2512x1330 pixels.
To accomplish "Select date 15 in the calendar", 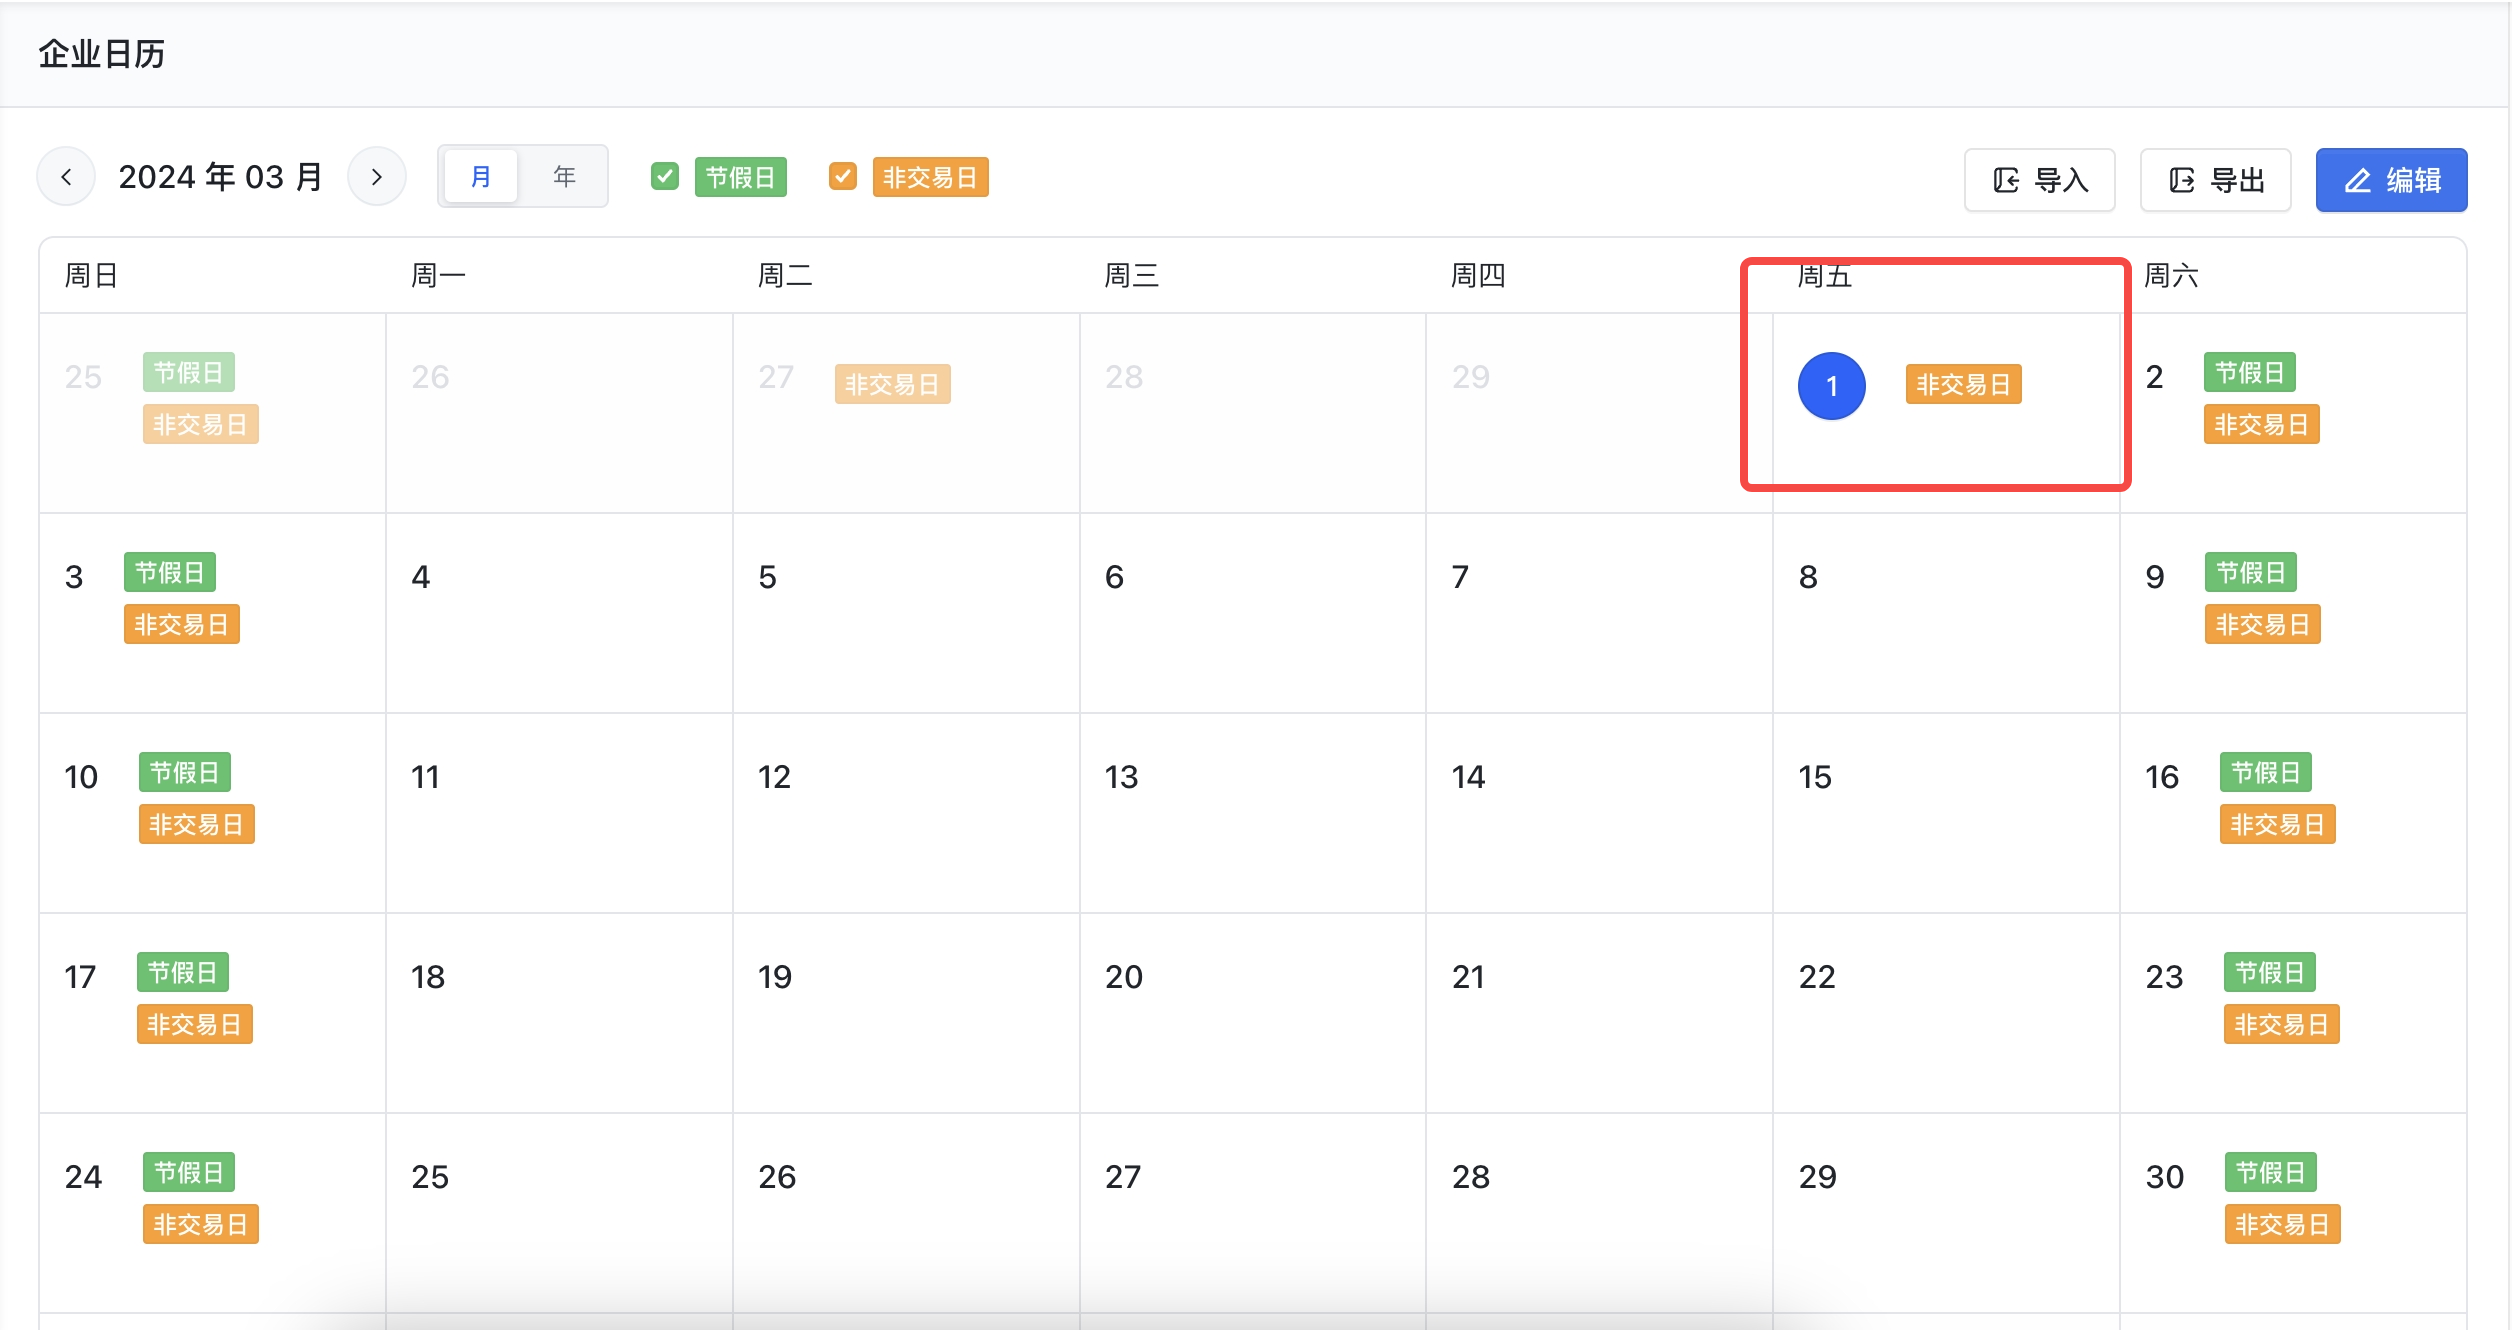I will tap(1815, 777).
